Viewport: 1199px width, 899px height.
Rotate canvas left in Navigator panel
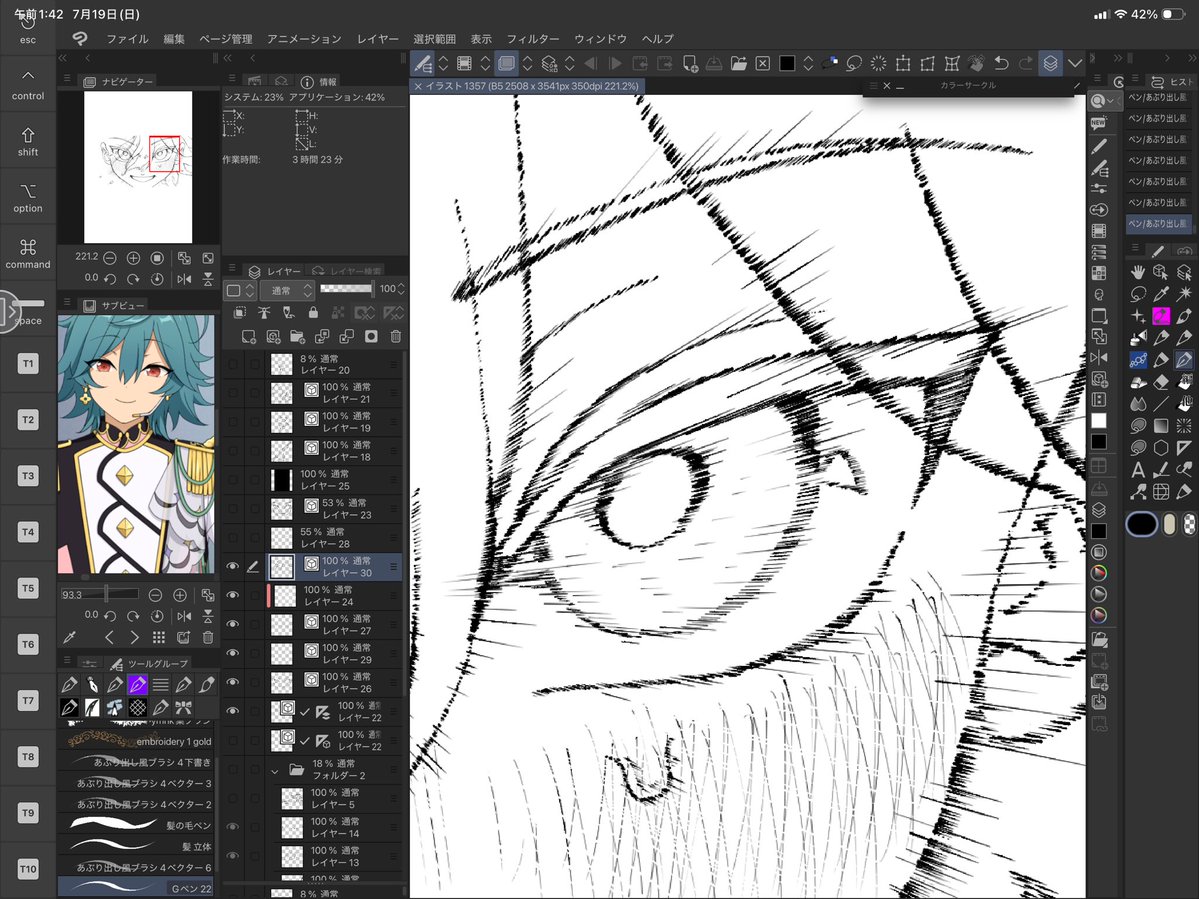point(109,279)
